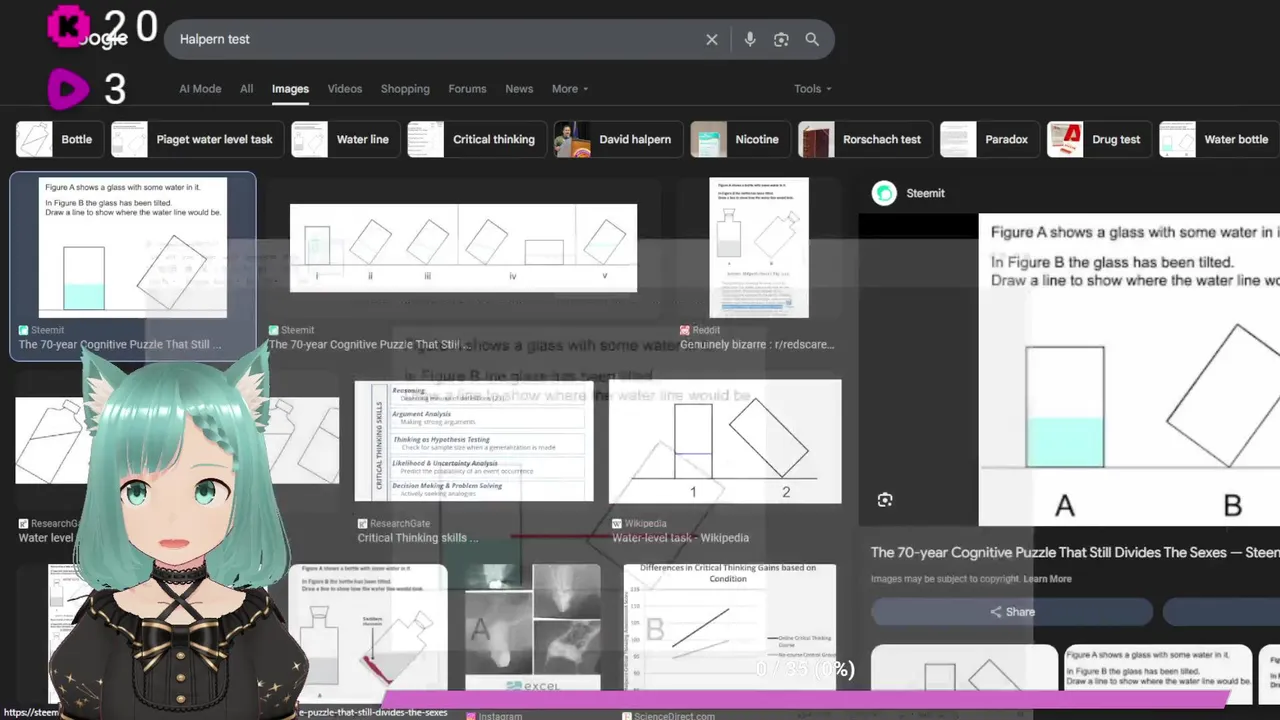The image size is (1280, 720).
Task: Filter by the Bottle chip
Action: (58, 139)
